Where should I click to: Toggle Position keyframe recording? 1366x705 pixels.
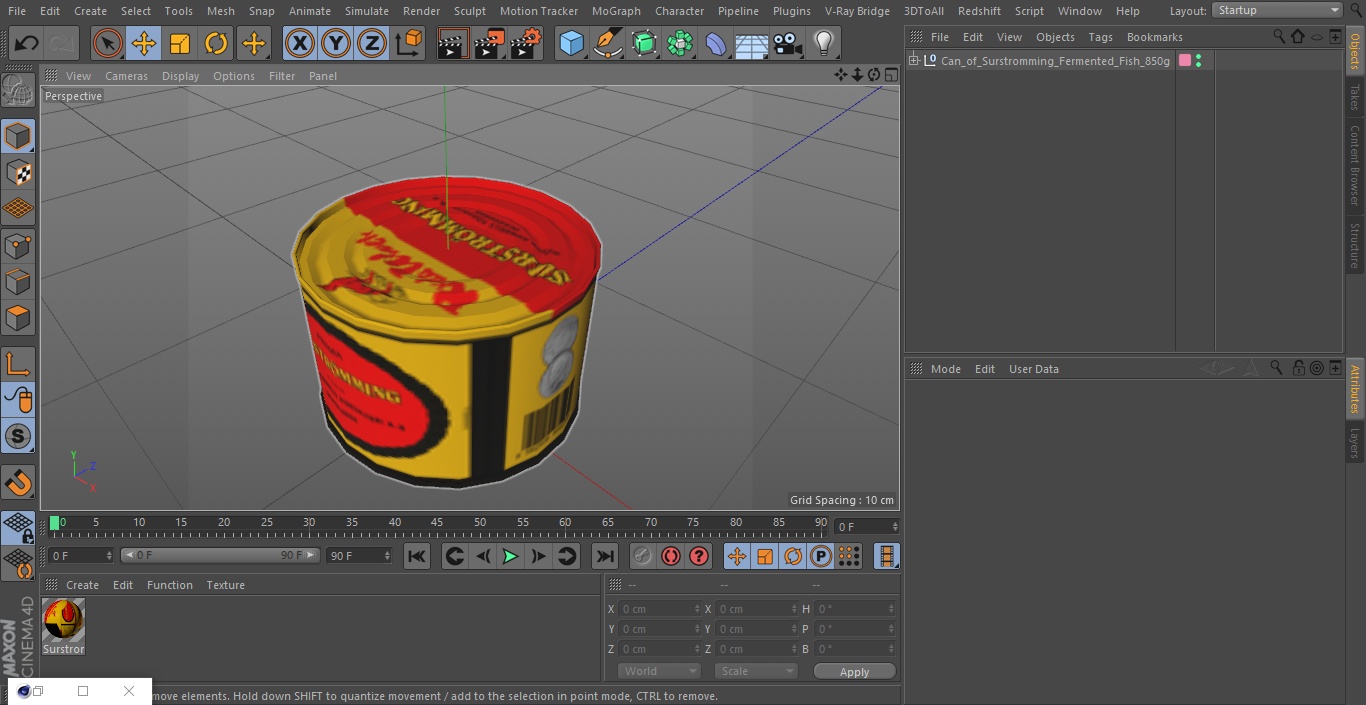tap(737, 556)
